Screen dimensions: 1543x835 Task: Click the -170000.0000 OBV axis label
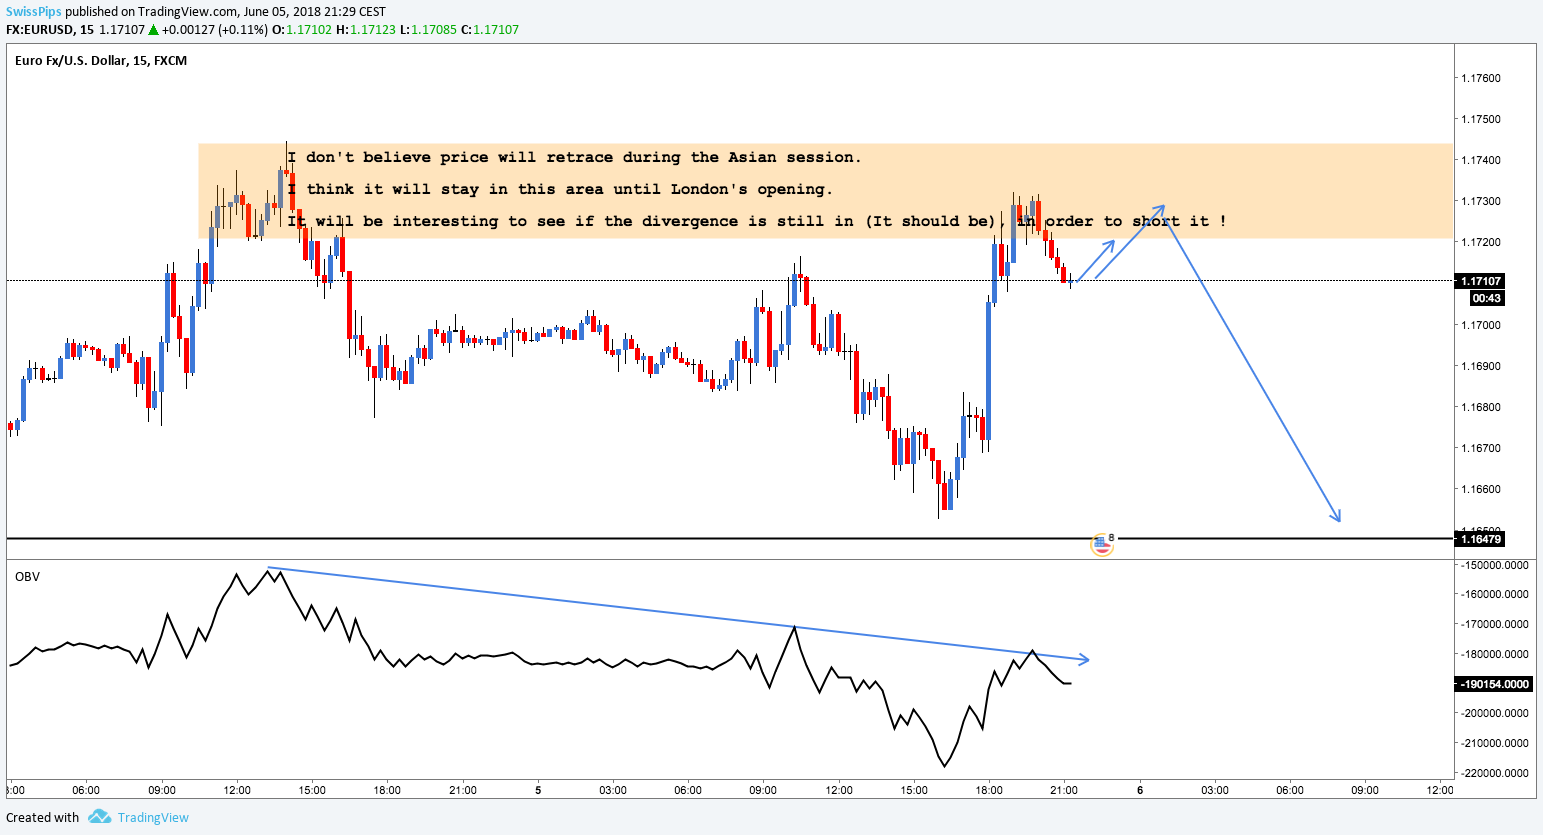[1495, 624]
